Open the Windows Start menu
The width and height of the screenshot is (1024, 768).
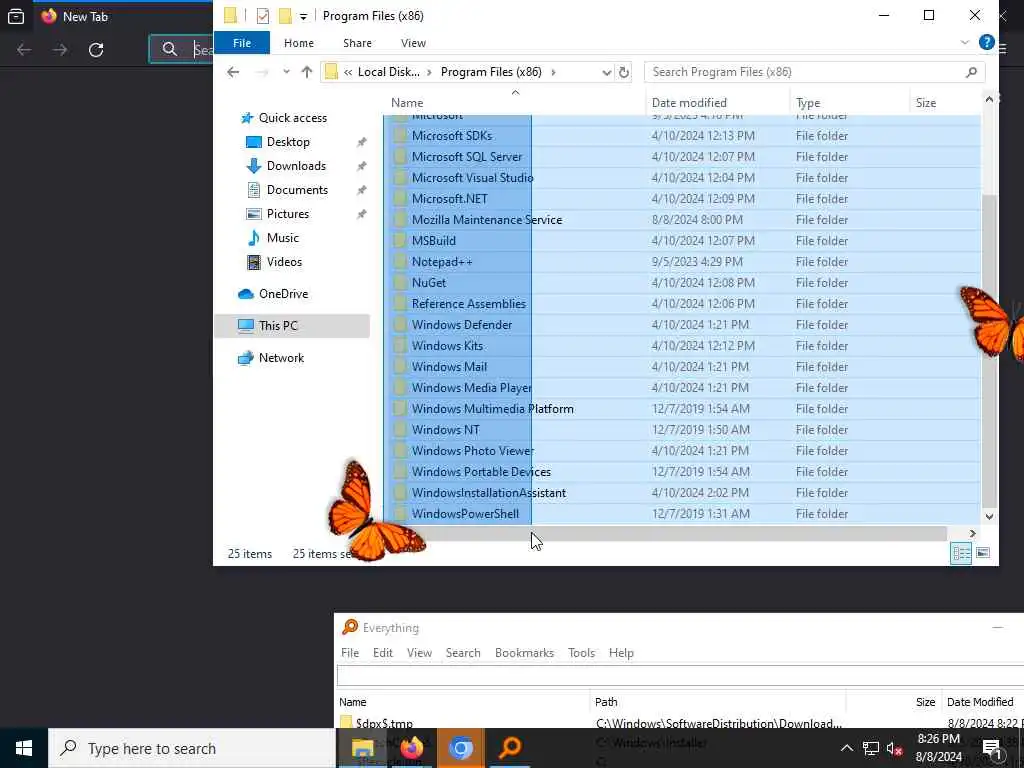point(24,748)
